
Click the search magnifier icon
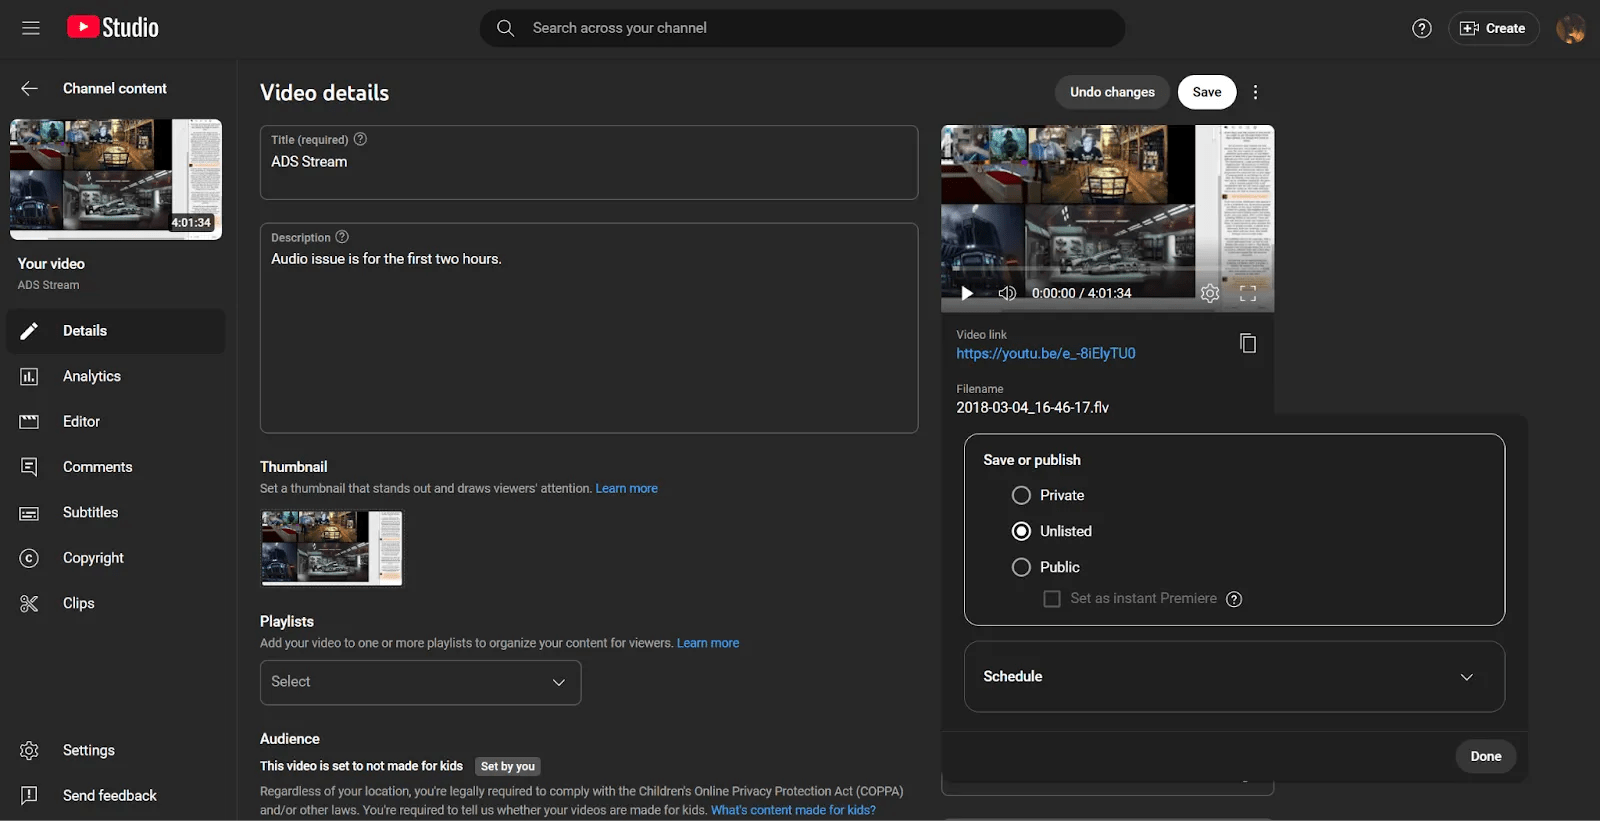(x=506, y=28)
